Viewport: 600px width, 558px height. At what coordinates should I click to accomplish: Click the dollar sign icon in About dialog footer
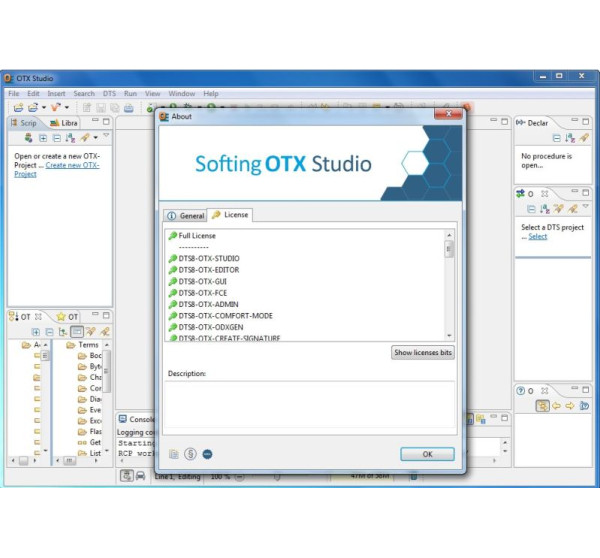190,453
